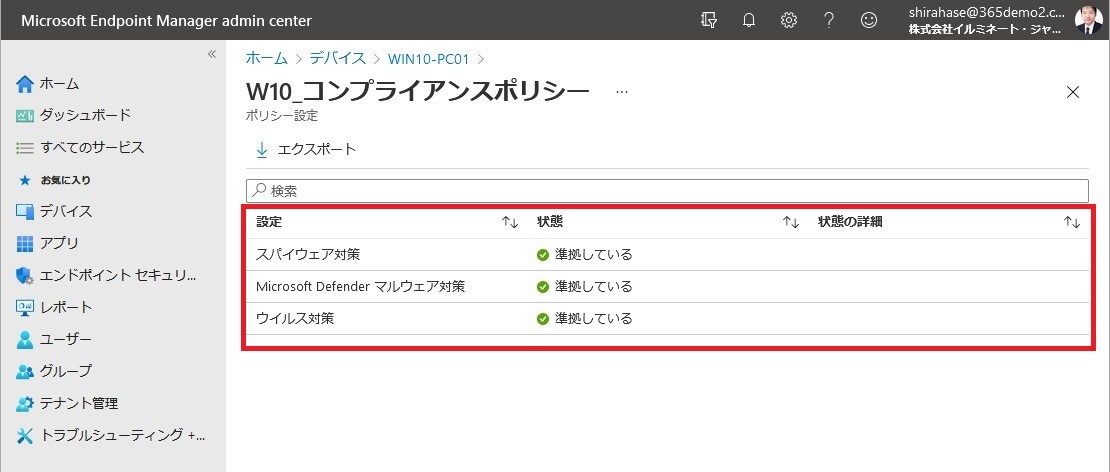This screenshot has width=1110, height=472.
Task: Click the Reports icon in sidebar
Action: [x=25, y=308]
